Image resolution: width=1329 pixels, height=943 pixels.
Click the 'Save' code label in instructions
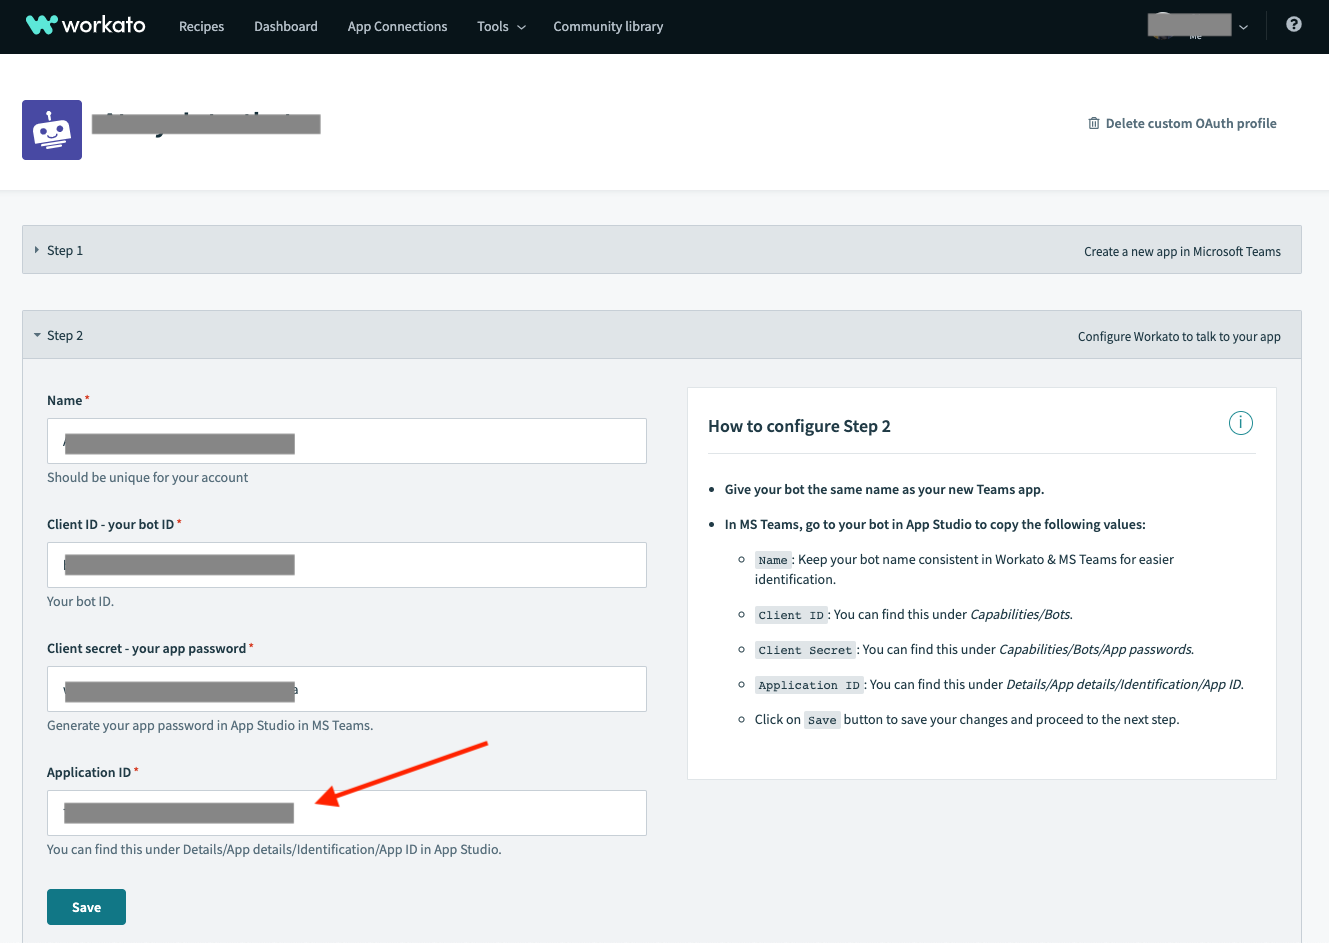822,720
